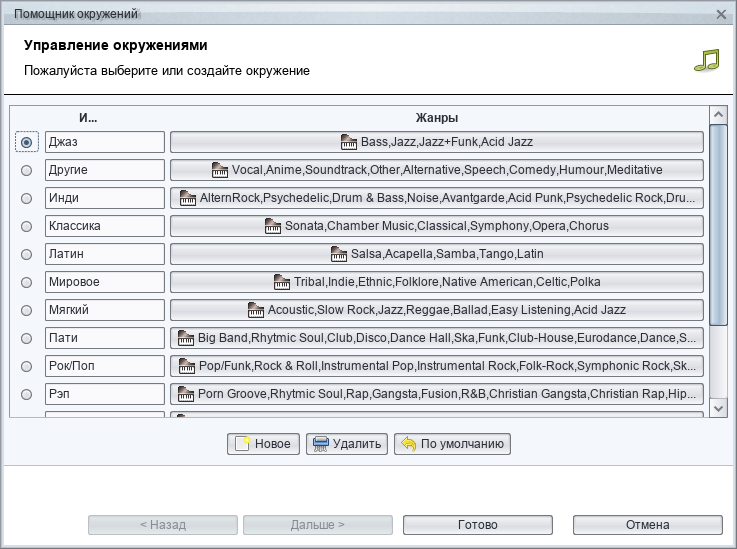
Task: Click the Пати name field
Action: coord(105,338)
